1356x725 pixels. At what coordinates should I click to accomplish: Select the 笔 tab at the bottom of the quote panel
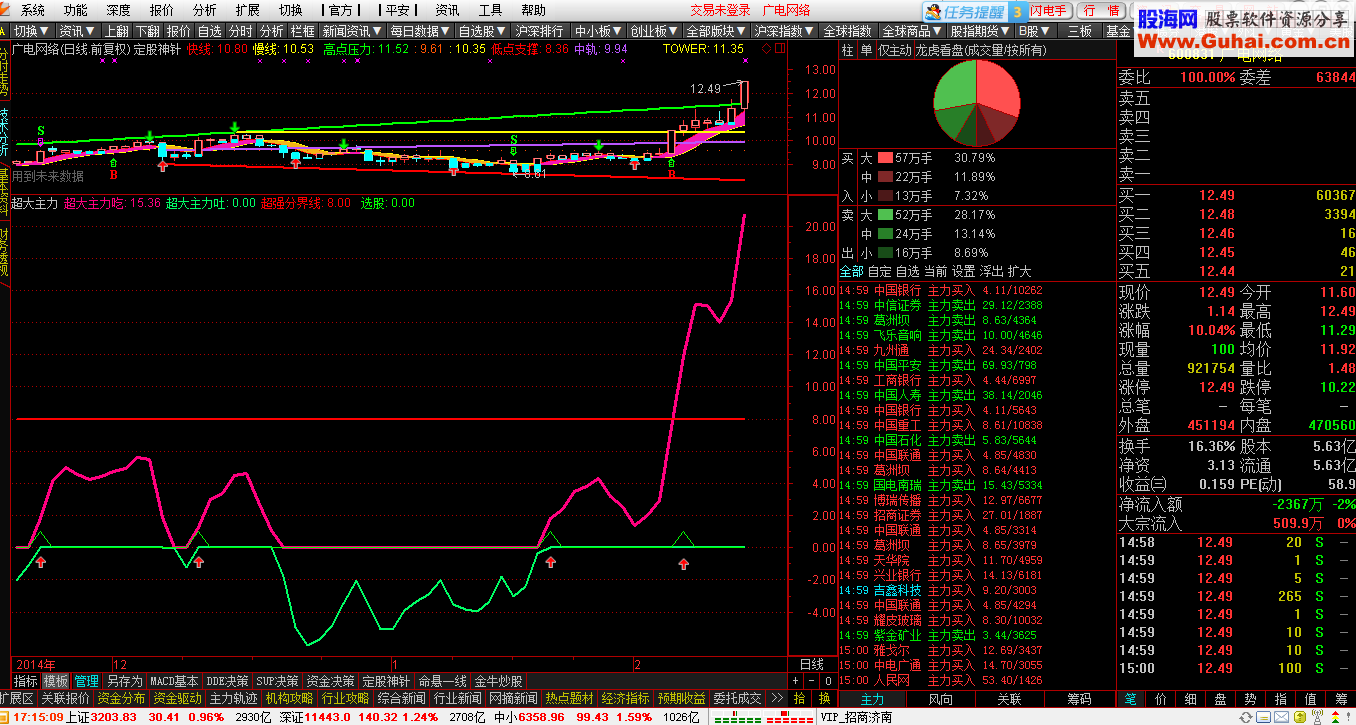[x=1130, y=699]
